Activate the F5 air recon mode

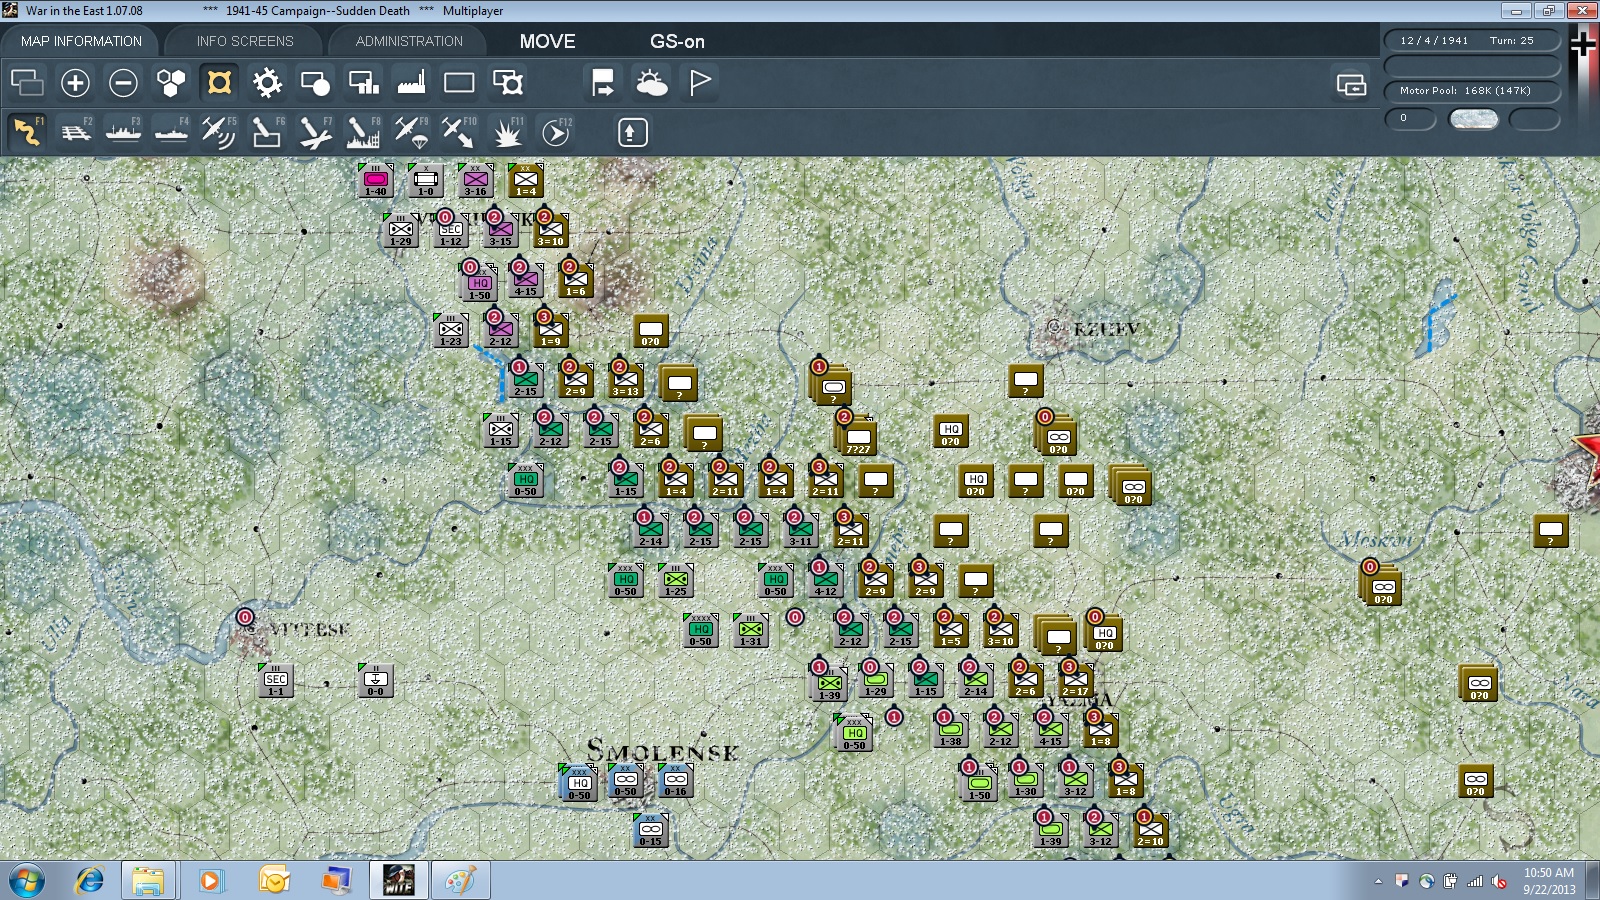(219, 132)
